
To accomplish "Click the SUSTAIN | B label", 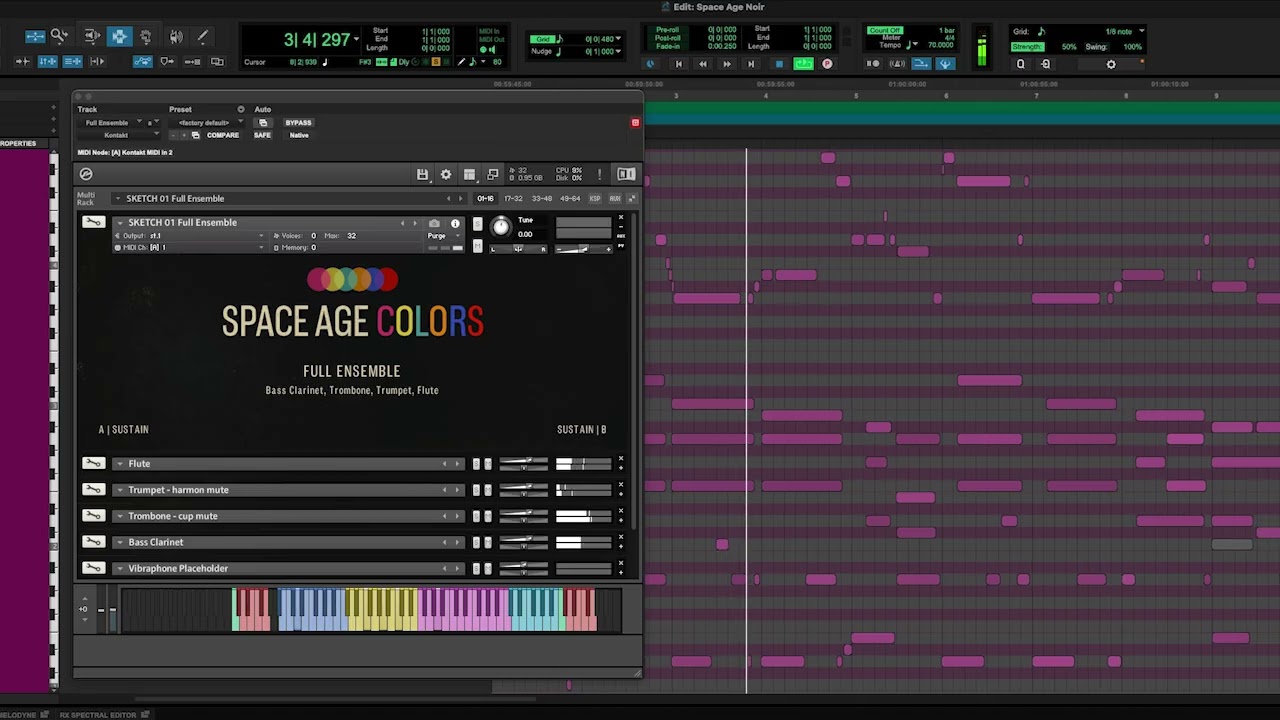I will click(x=581, y=429).
